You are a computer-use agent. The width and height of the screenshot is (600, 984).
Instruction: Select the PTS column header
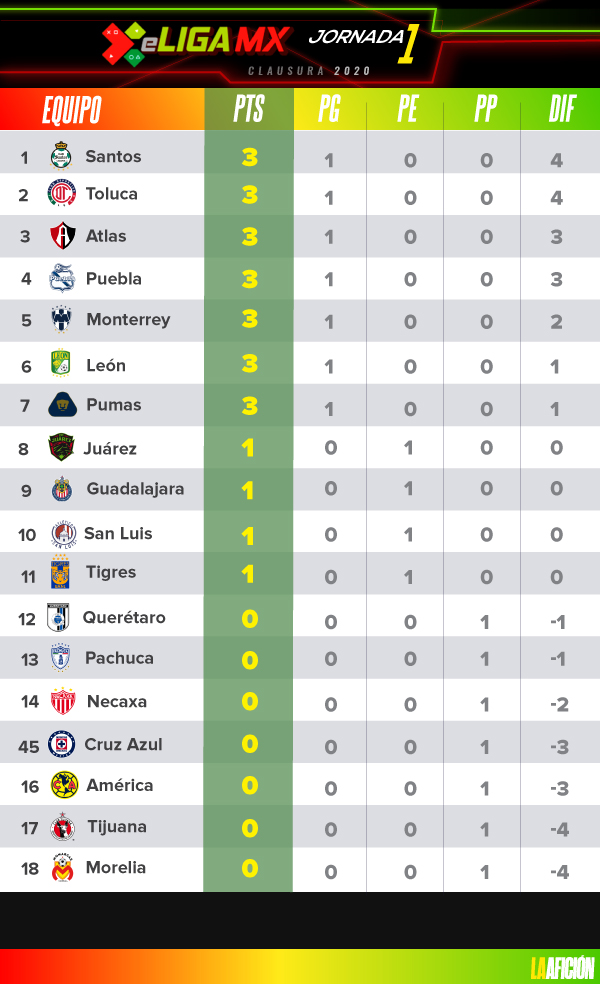click(249, 109)
